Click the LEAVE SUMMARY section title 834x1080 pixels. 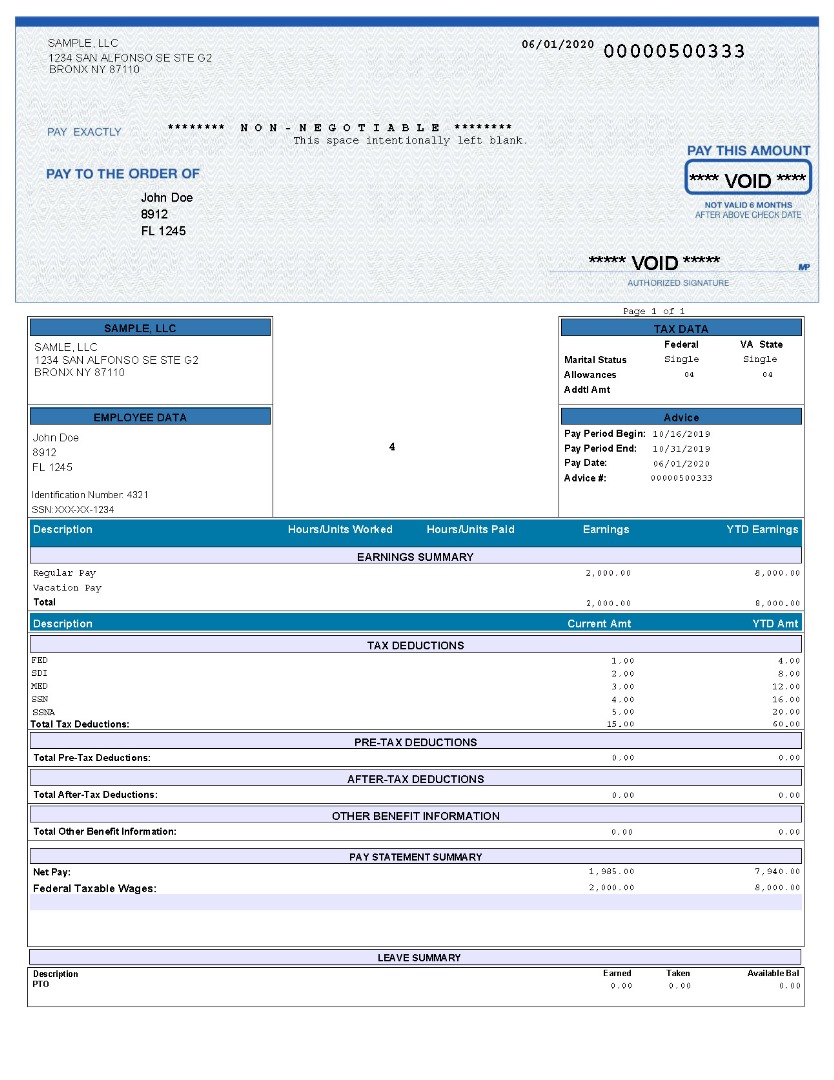click(x=419, y=957)
